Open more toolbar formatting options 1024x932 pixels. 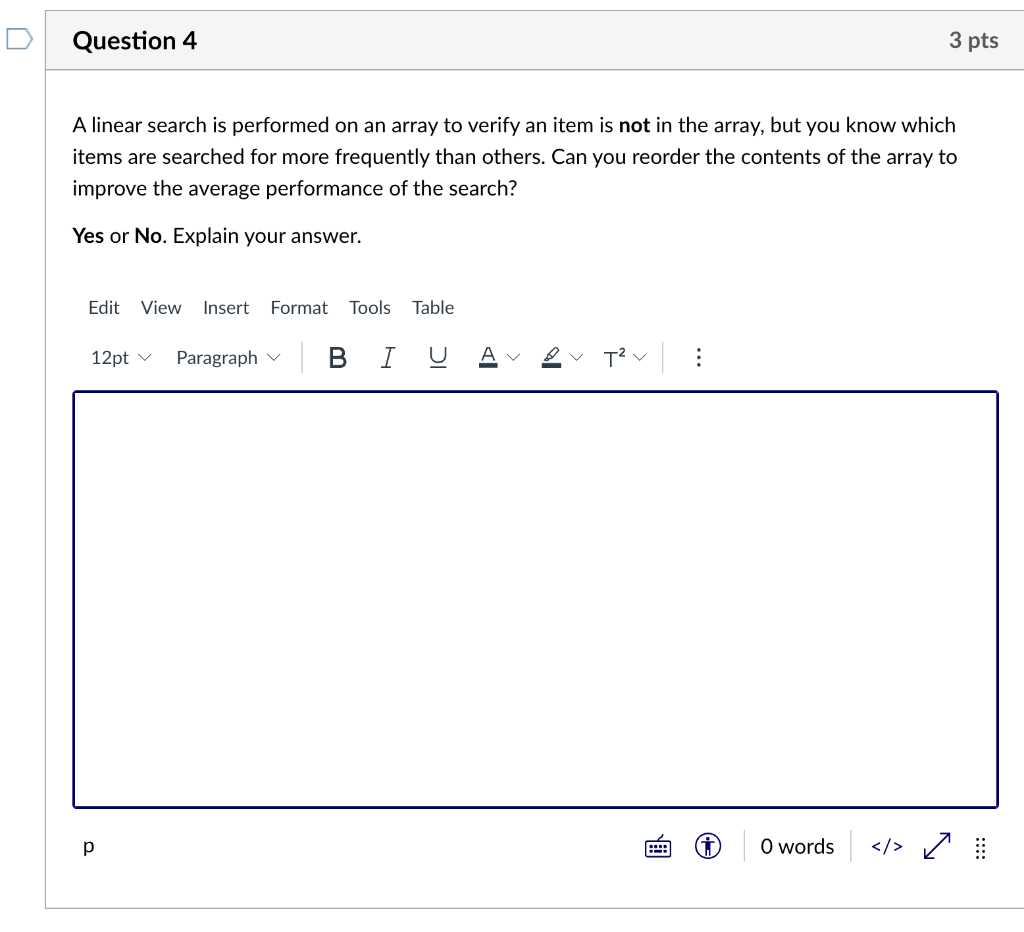[698, 357]
